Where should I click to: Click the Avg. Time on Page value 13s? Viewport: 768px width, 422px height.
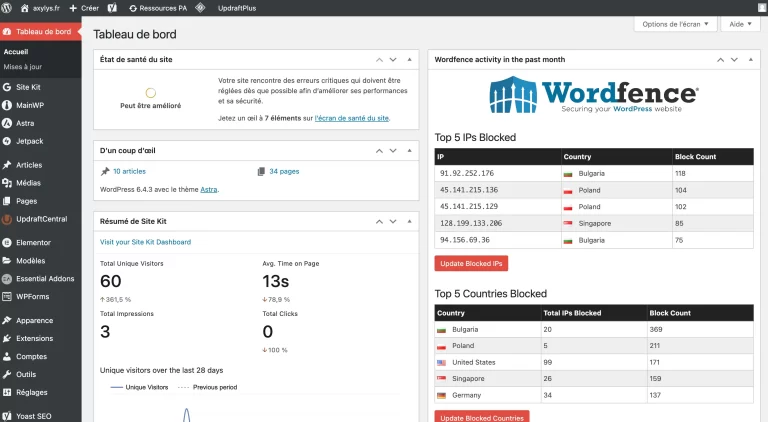point(276,281)
